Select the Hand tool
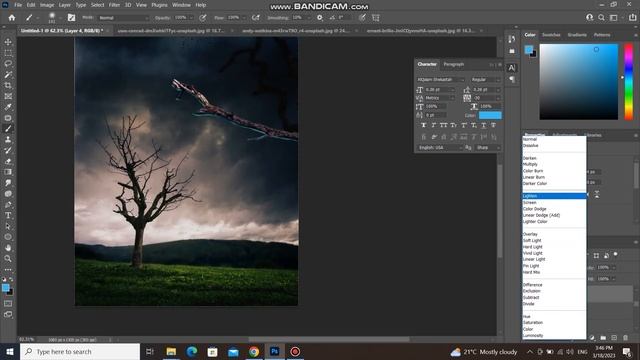The height and width of the screenshot is (360, 640). 8,248
